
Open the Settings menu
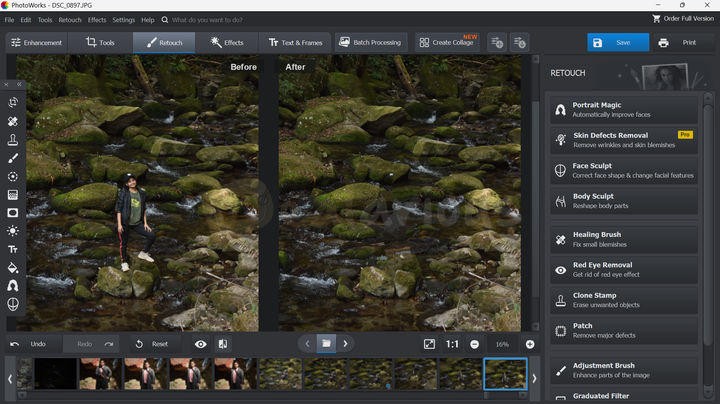click(x=124, y=20)
